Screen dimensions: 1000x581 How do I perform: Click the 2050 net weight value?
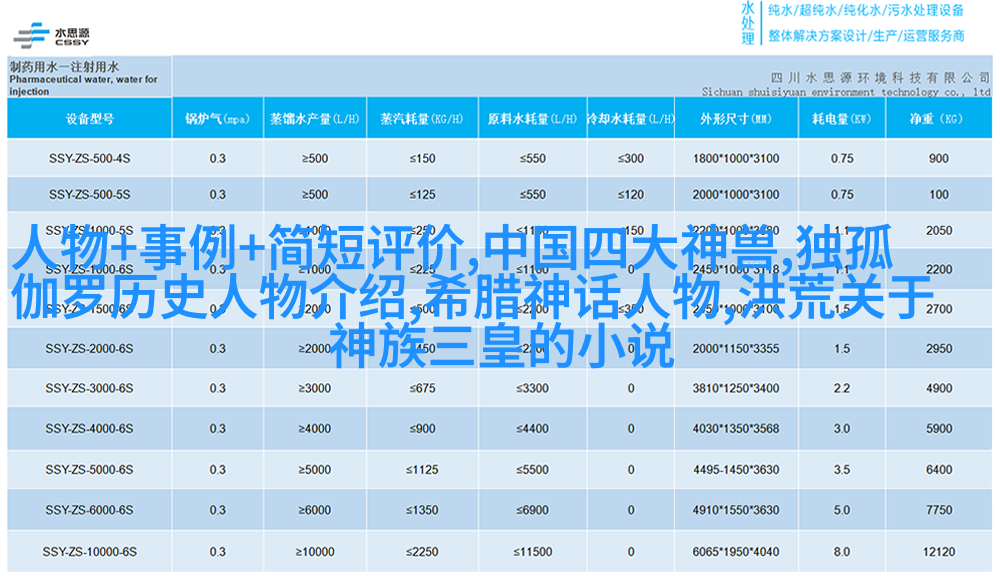coord(939,230)
